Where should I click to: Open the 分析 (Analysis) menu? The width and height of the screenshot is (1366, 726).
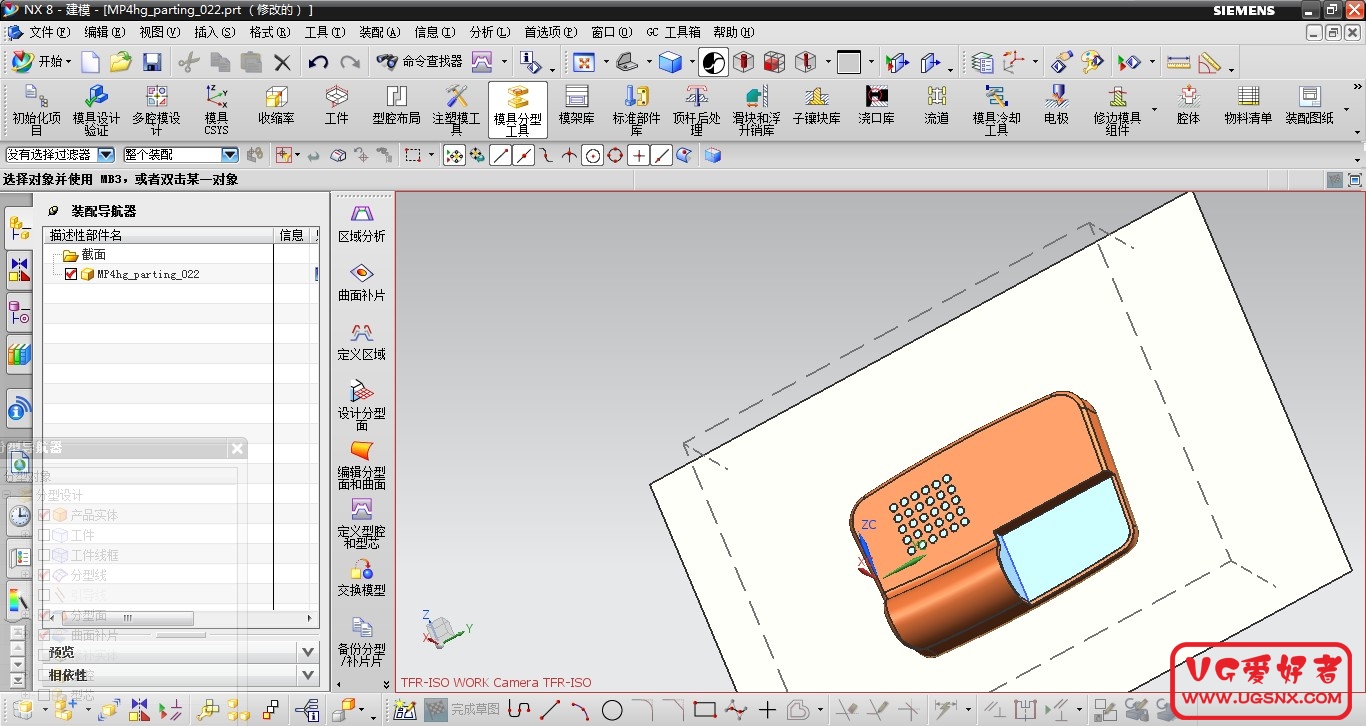coord(489,32)
